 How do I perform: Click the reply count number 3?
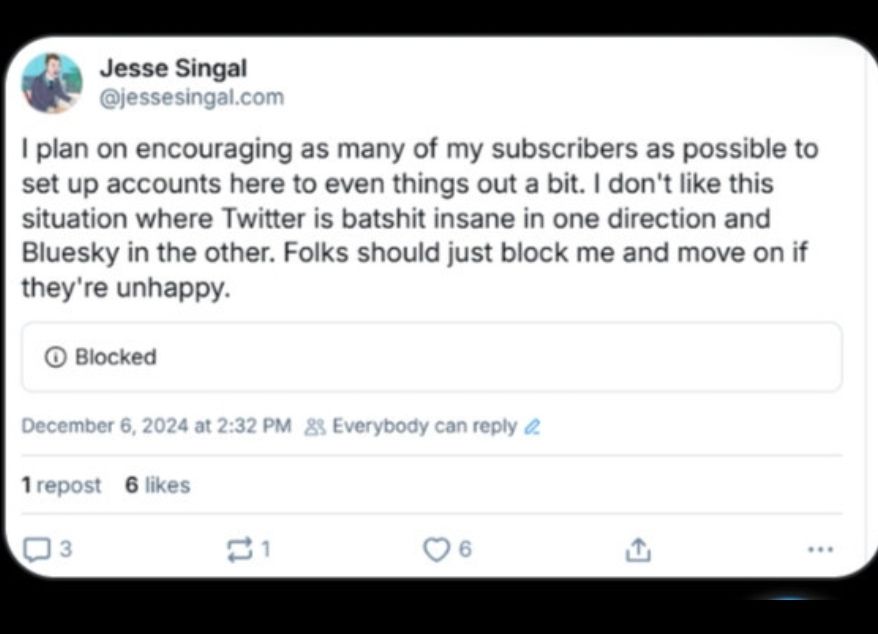coord(66,549)
